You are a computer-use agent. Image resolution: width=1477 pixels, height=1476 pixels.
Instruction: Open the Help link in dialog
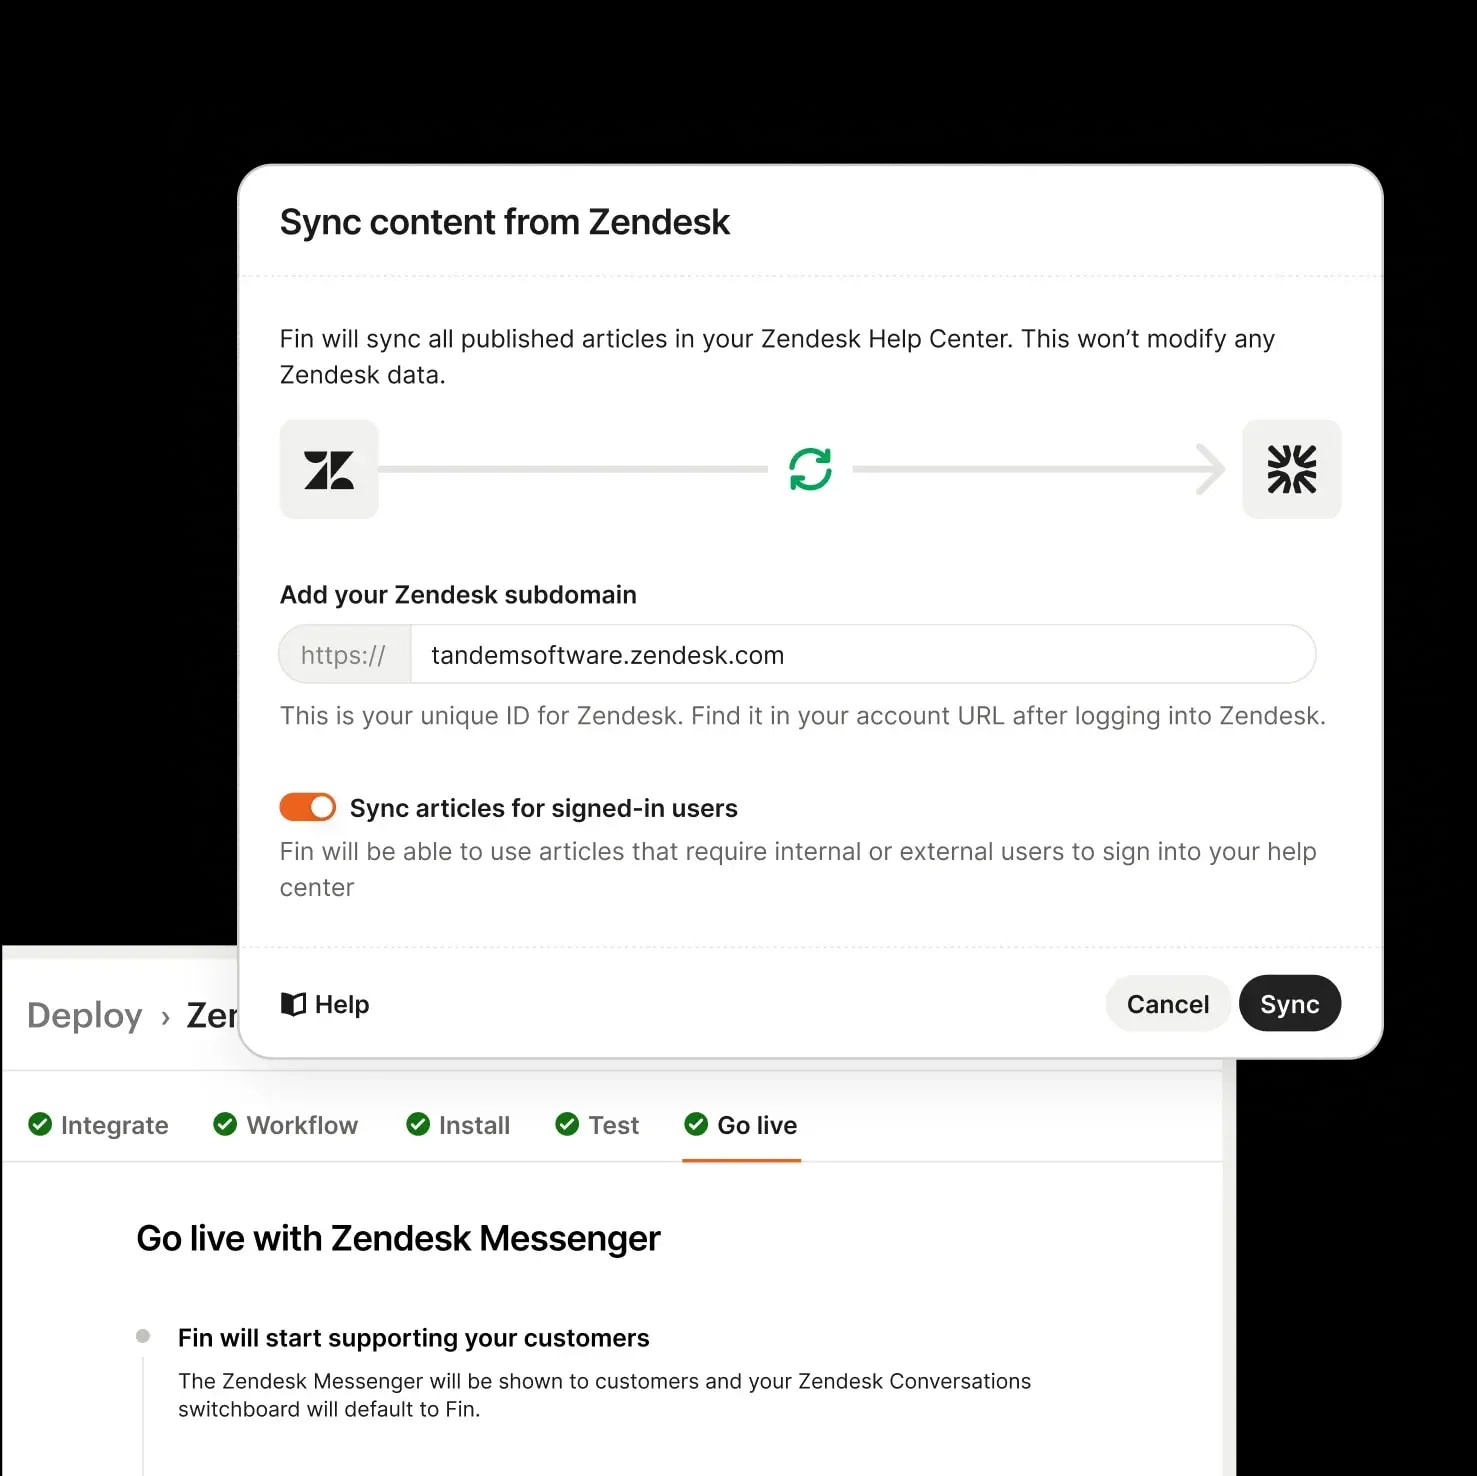pyautogui.click(x=341, y=1004)
